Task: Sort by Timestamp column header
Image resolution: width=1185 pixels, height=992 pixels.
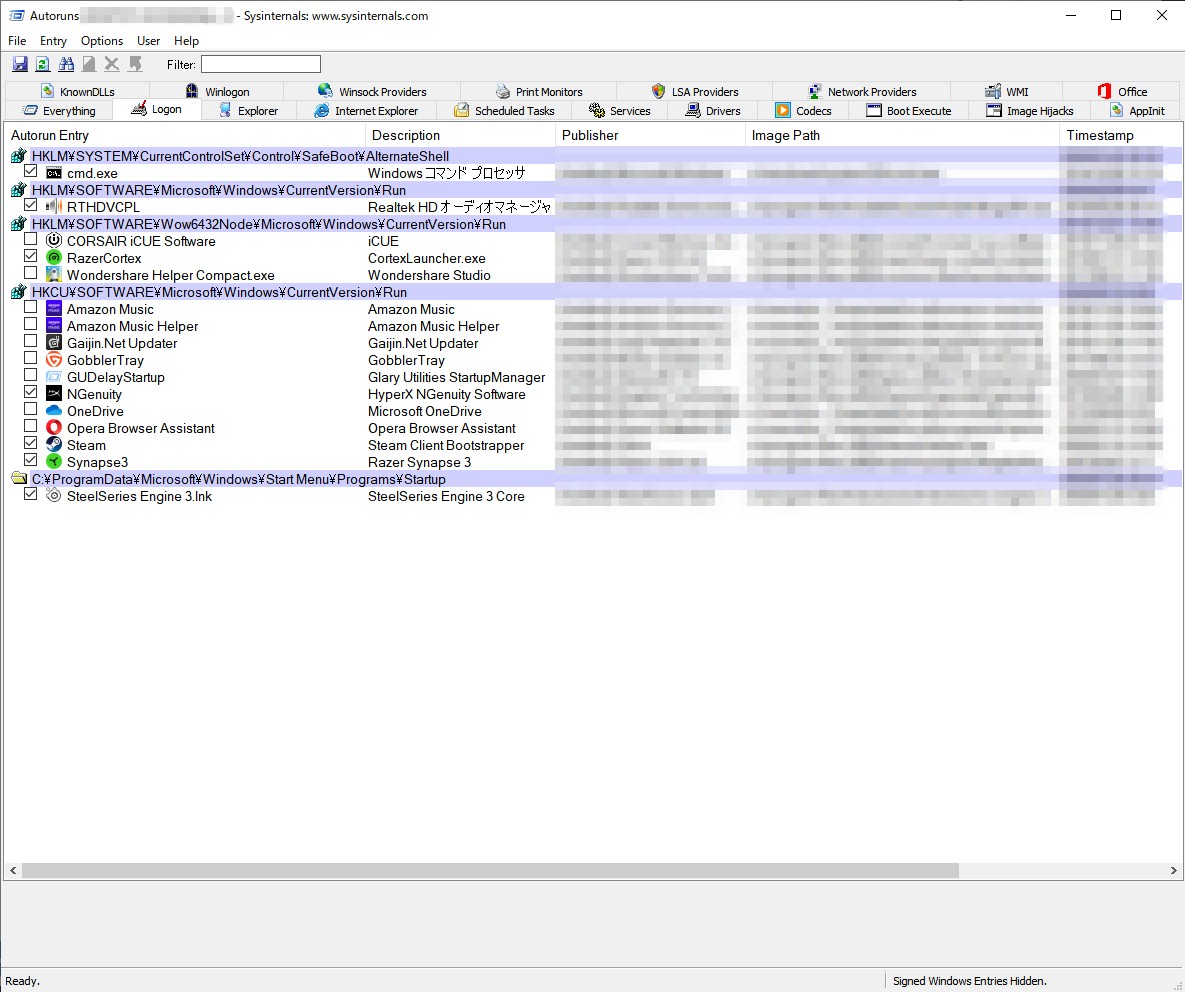Action: pyautogui.click(x=1120, y=135)
